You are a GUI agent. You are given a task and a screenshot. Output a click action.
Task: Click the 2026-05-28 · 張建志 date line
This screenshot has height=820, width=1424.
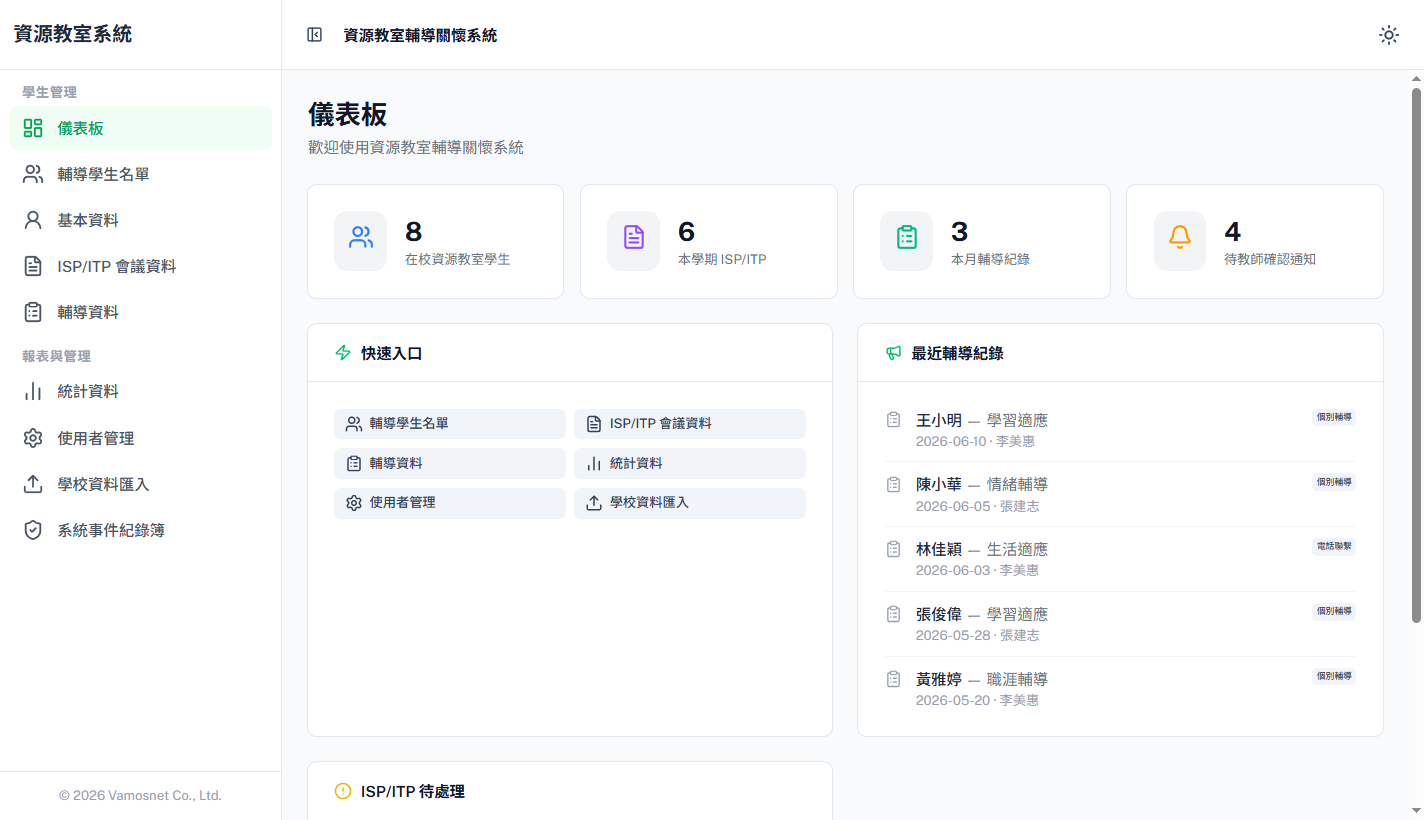pos(977,635)
